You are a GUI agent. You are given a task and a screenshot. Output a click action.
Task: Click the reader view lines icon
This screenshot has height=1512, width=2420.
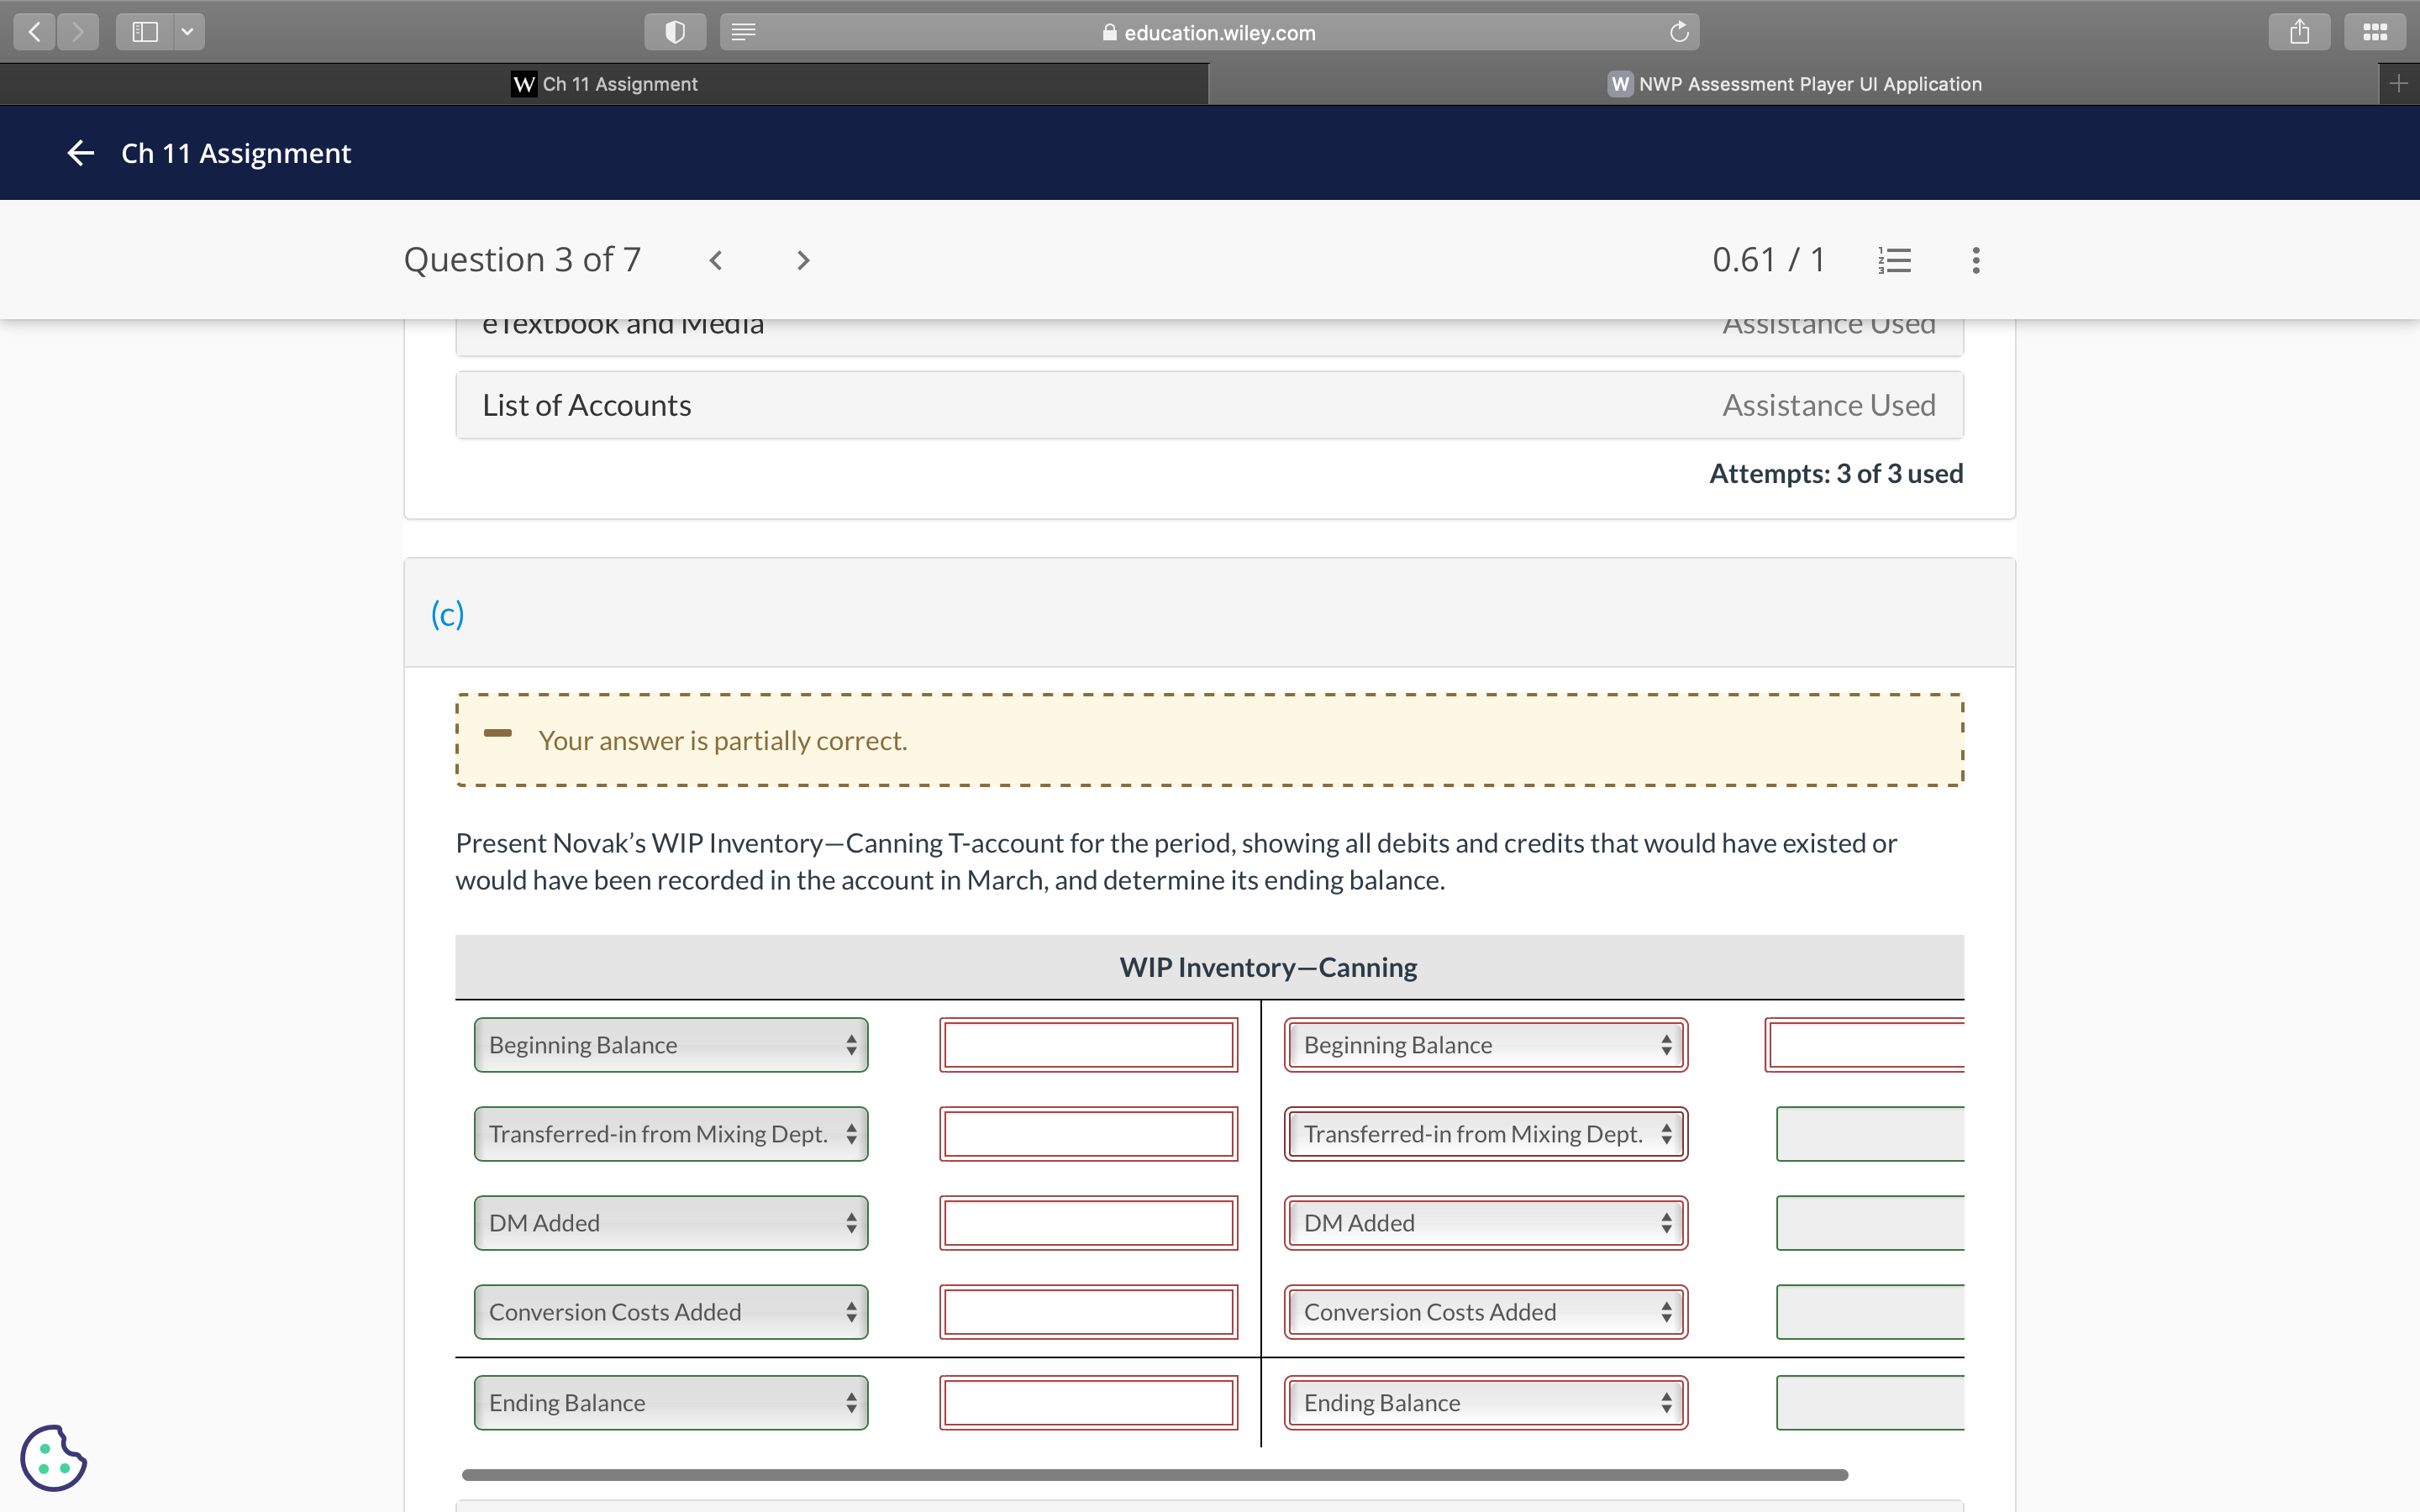743,31
